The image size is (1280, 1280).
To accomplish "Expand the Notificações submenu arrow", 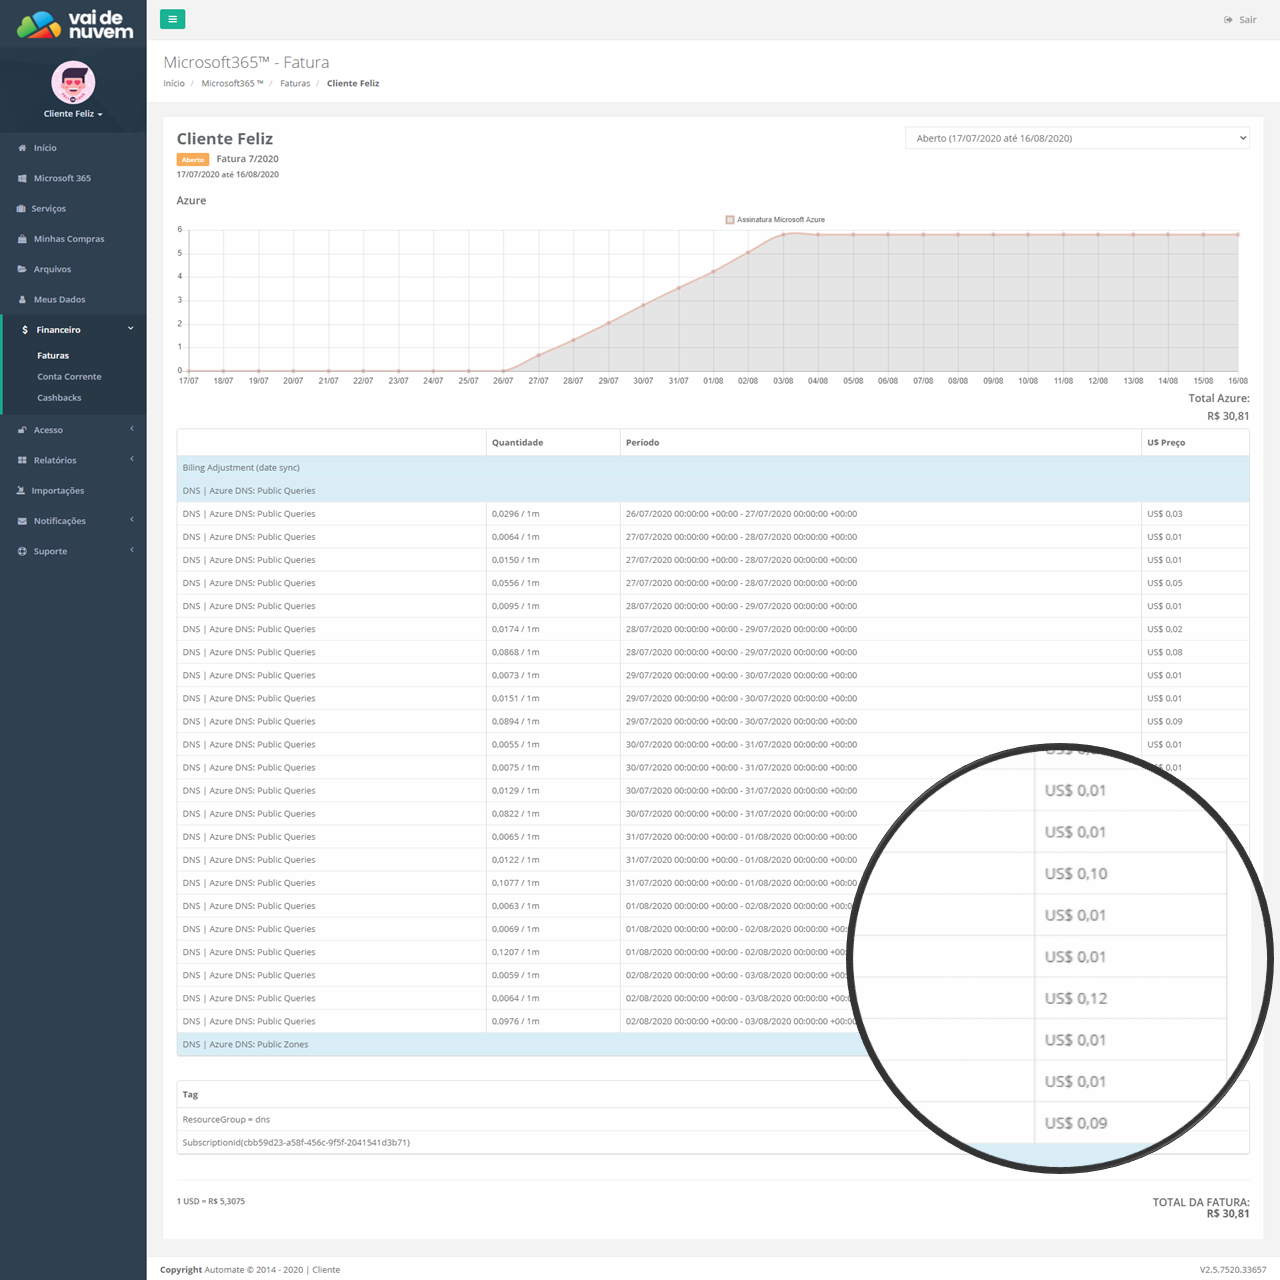I will point(131,520).
